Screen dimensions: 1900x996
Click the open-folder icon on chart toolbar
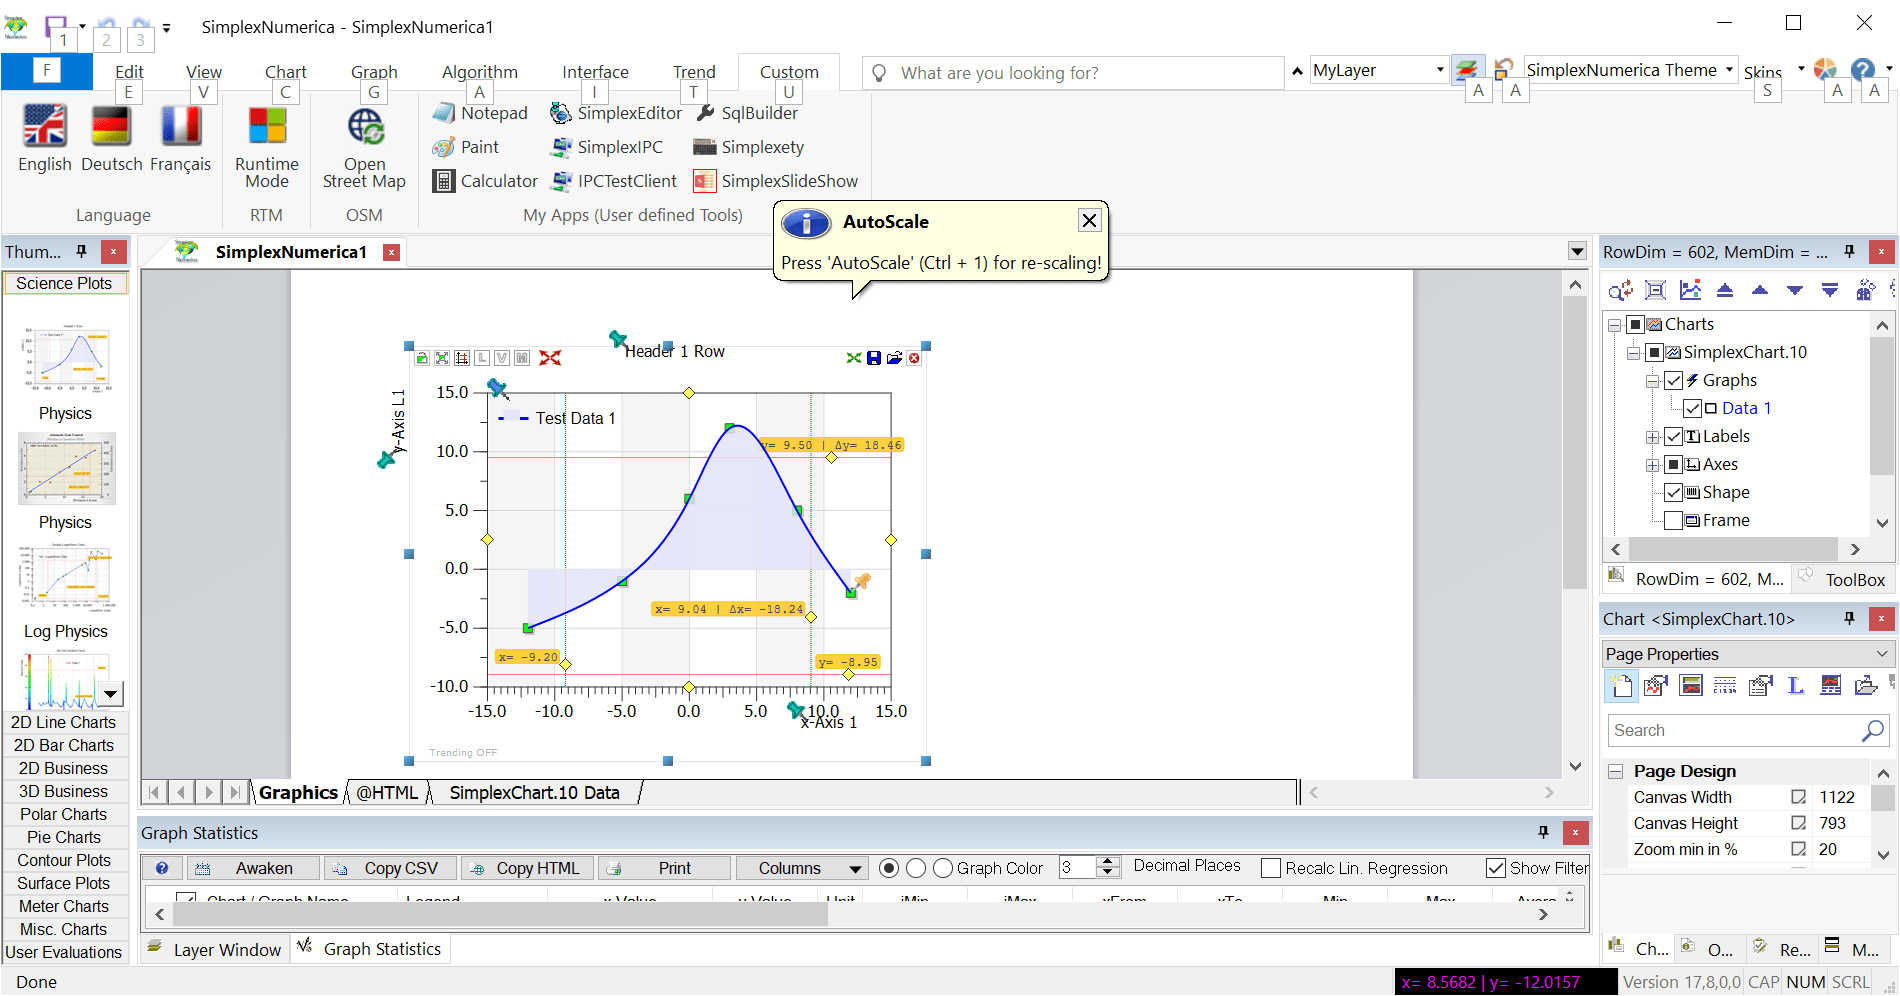pos(894,358)
